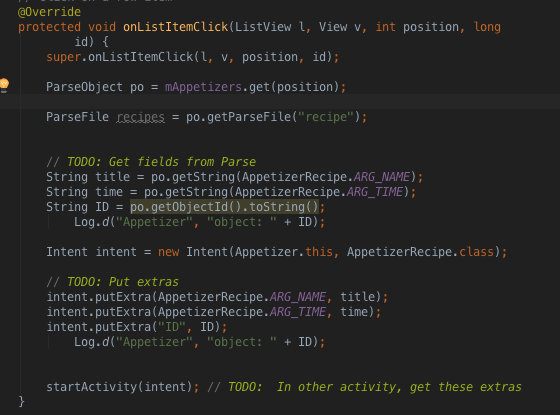The height and width of the screenshot is (415, 560).
Task: Click the empty highlighted caret line
Action: pyautogui.click(x=280, y=102)
